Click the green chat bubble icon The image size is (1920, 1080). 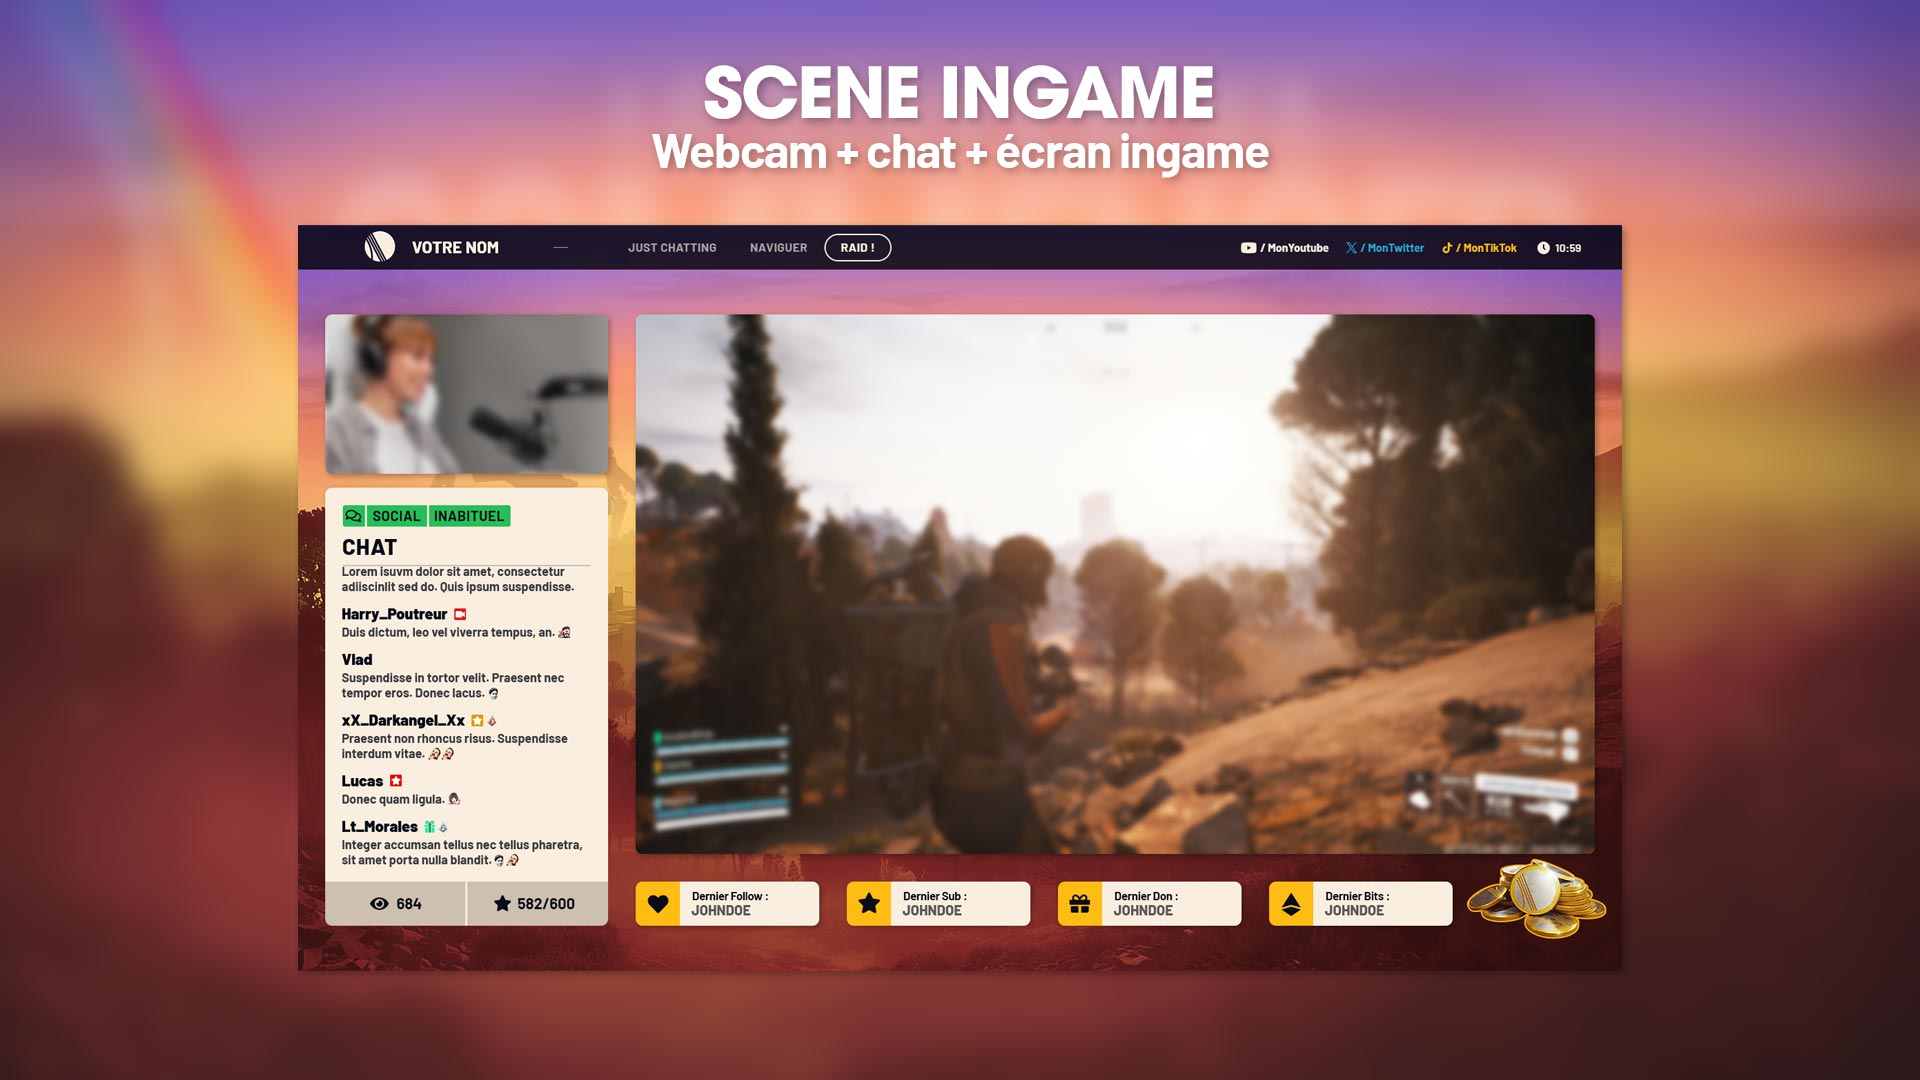click(x=353, y=516)
